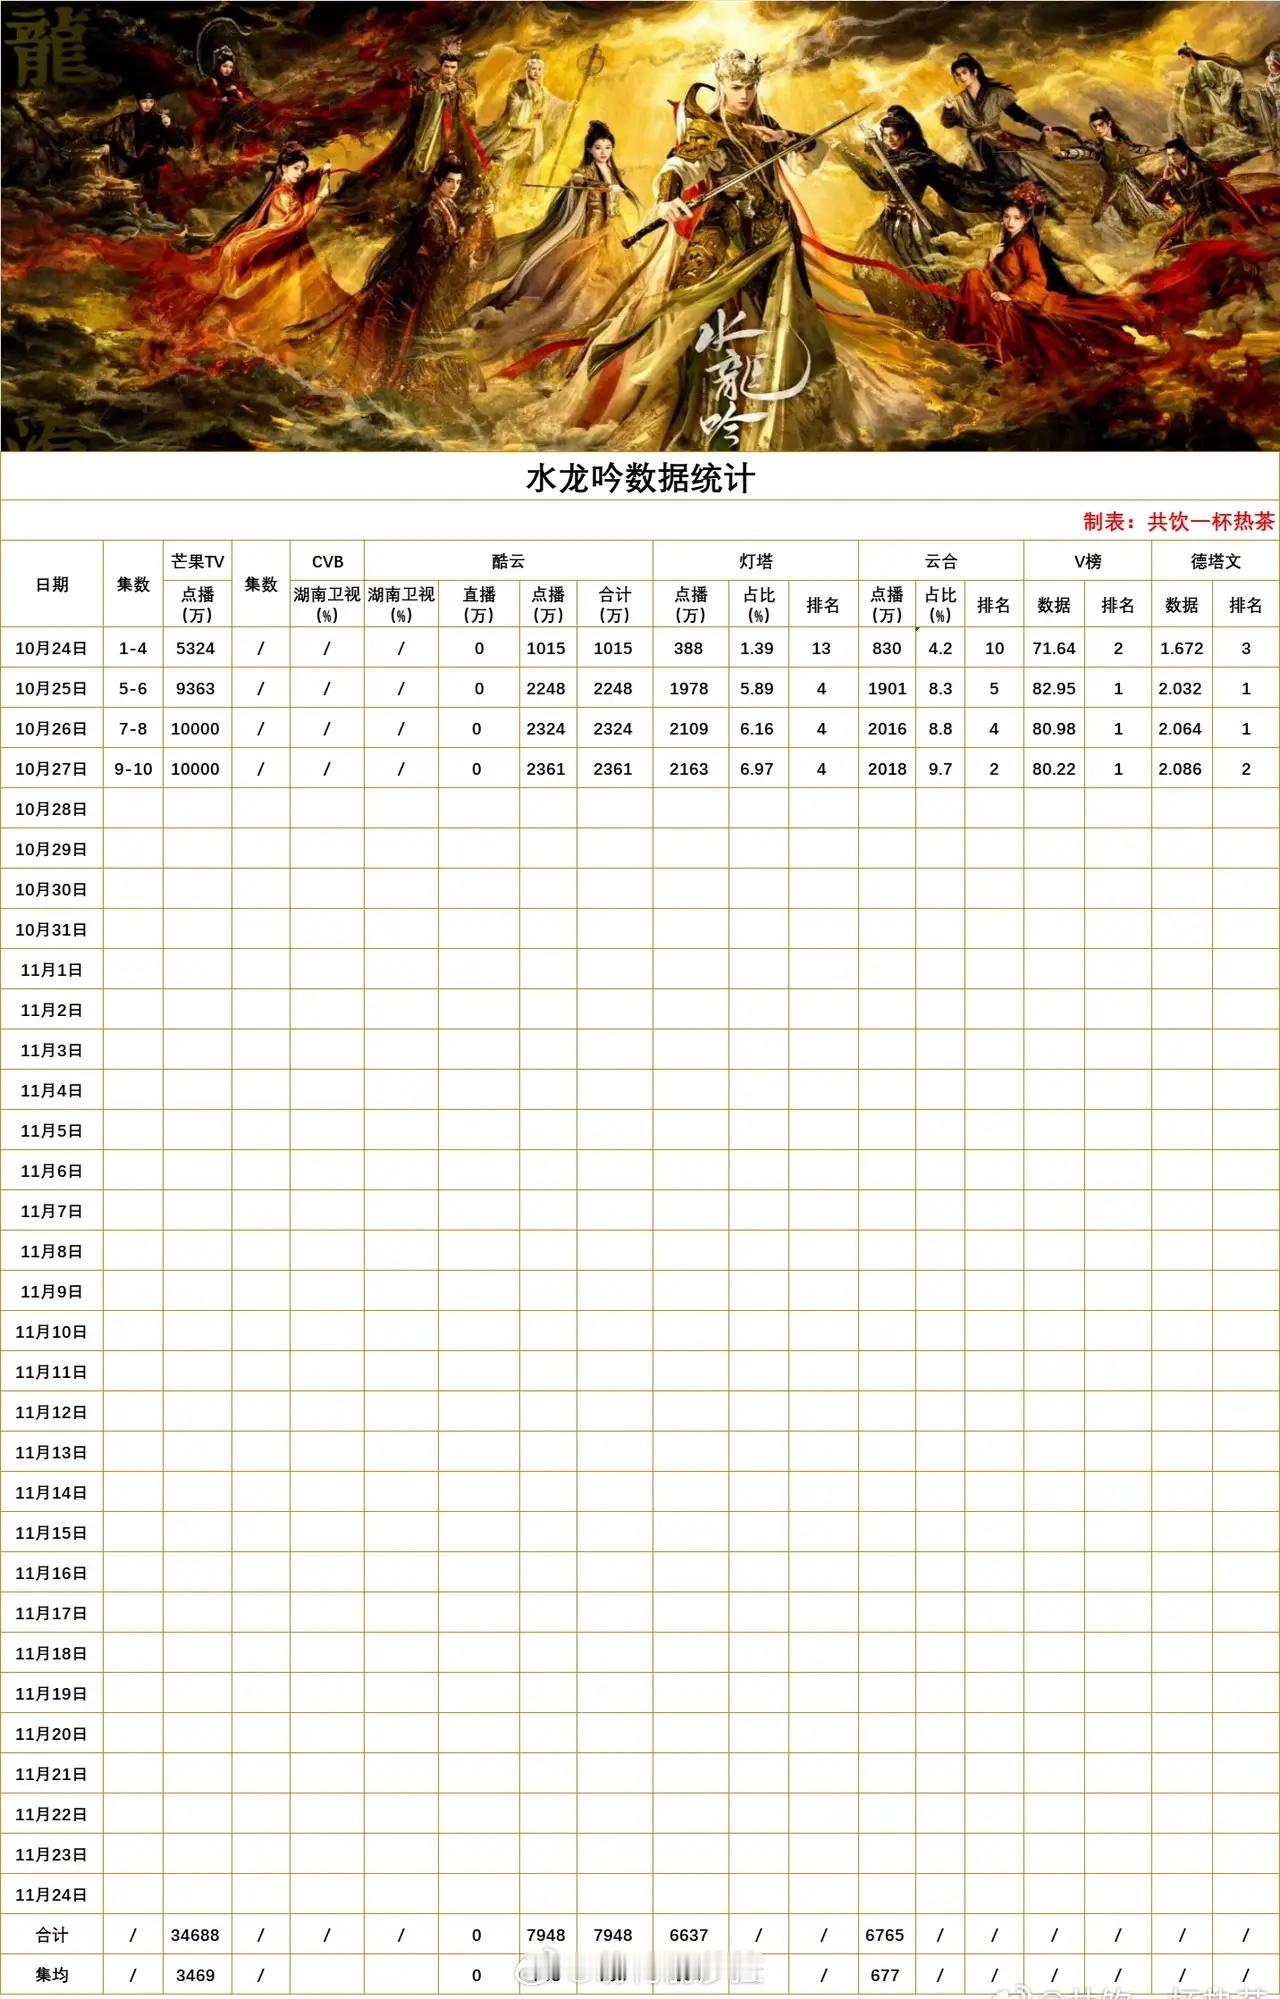Click the V榜 value 80.98

[x=1054, y=728]
